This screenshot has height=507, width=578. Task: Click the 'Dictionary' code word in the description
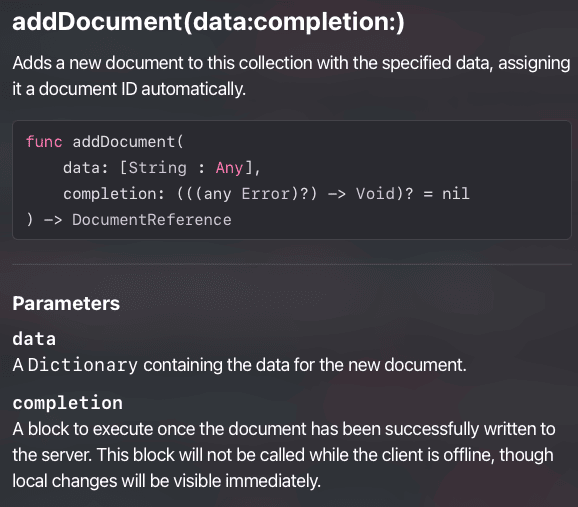pos(83,365)
